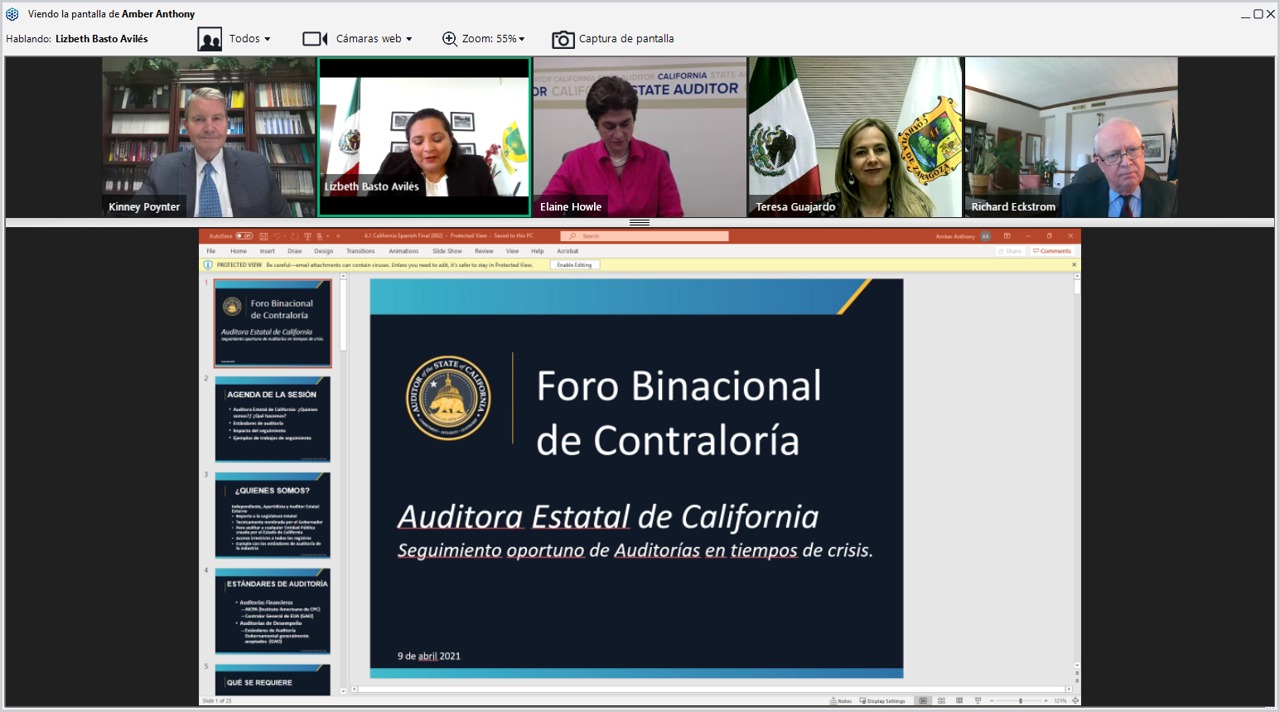Click the webcam camera icon
The width and height of the screenshot is (1280, 712).
coord(315,39)
